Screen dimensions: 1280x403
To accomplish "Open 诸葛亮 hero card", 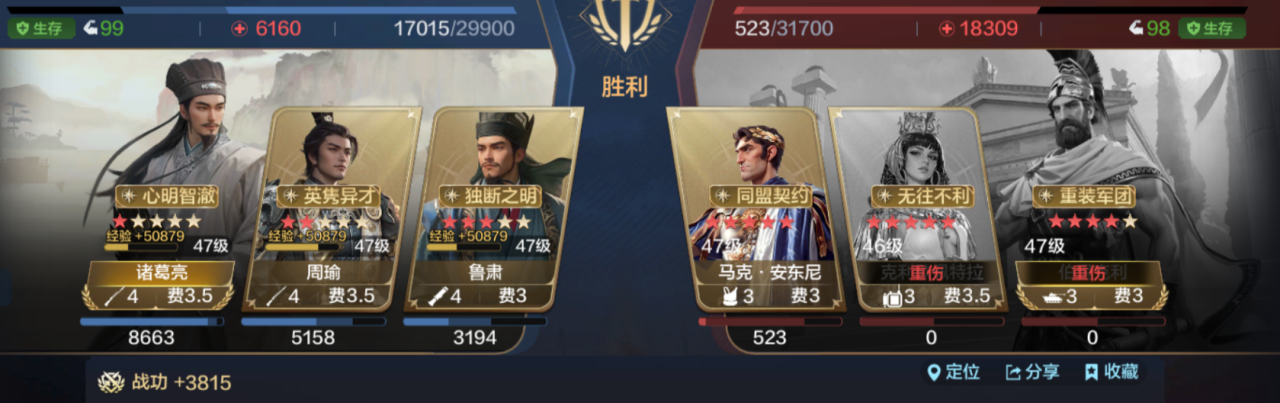I will pos(157,200).
